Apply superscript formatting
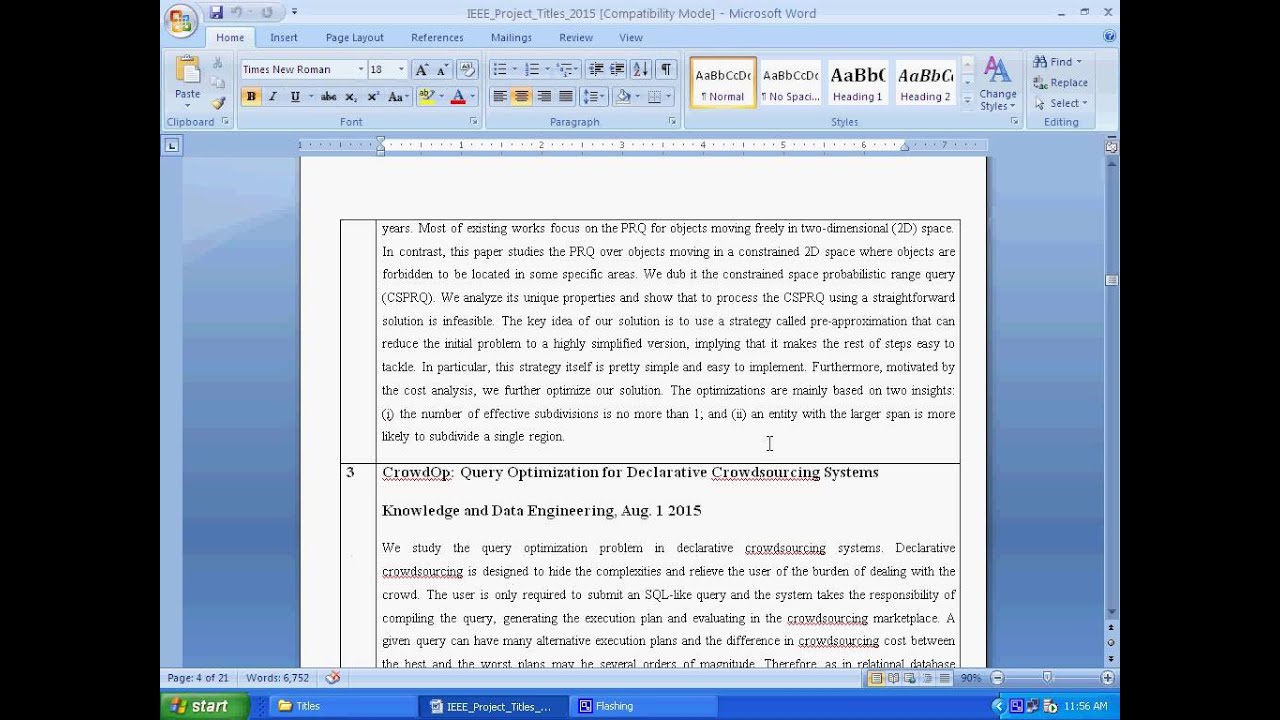 click(x=373, y=97)
